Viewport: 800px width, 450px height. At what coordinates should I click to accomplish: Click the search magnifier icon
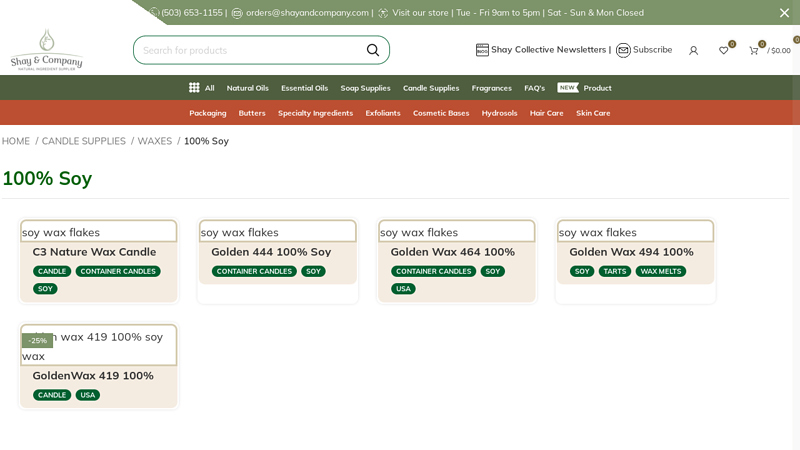pyautogui.click(x=373, y=50)
